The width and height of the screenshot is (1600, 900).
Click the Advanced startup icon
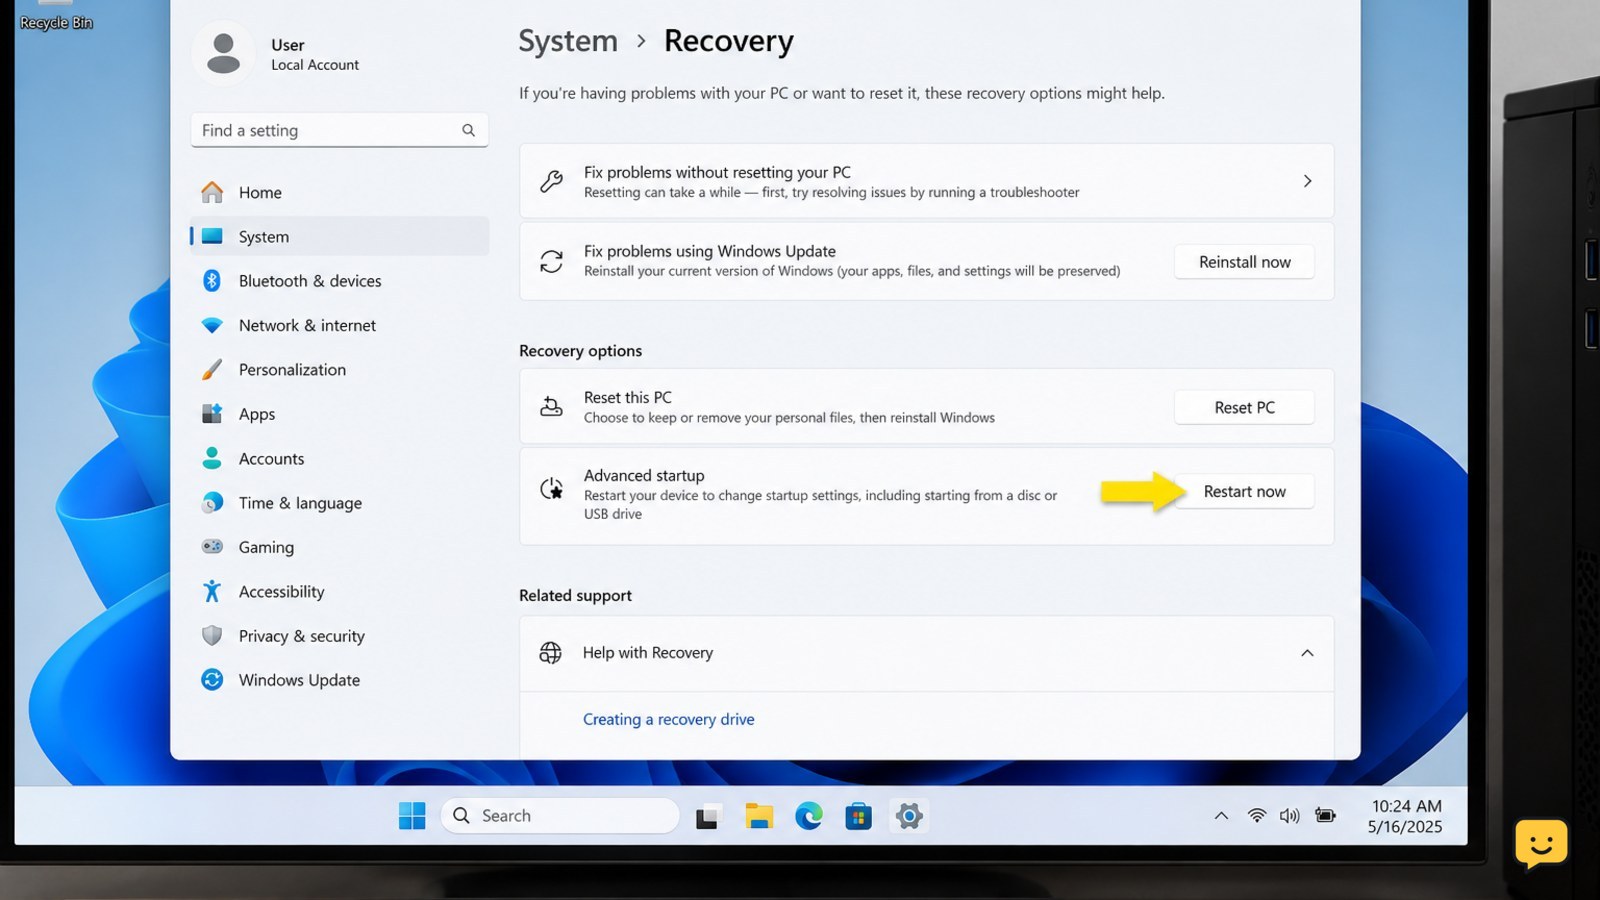(x=551, y=488)
